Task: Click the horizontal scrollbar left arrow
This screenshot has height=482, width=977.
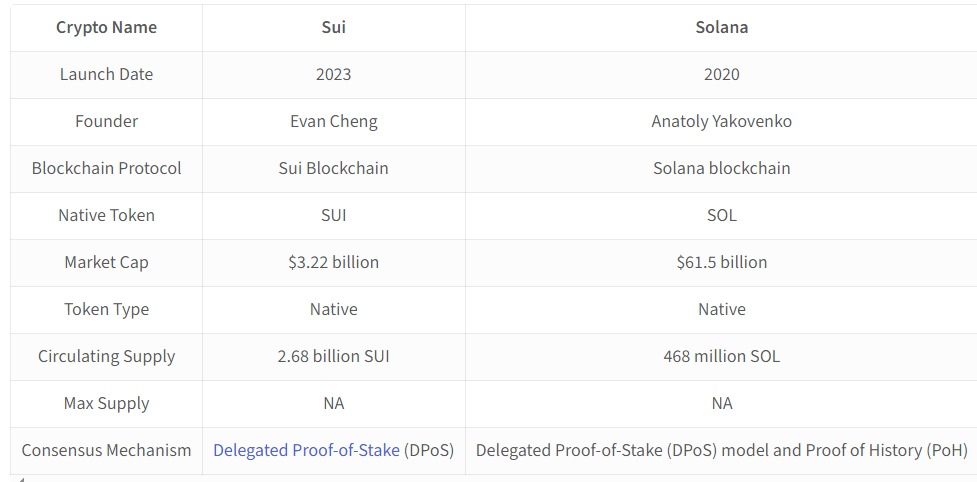Action: coord(21,480)
